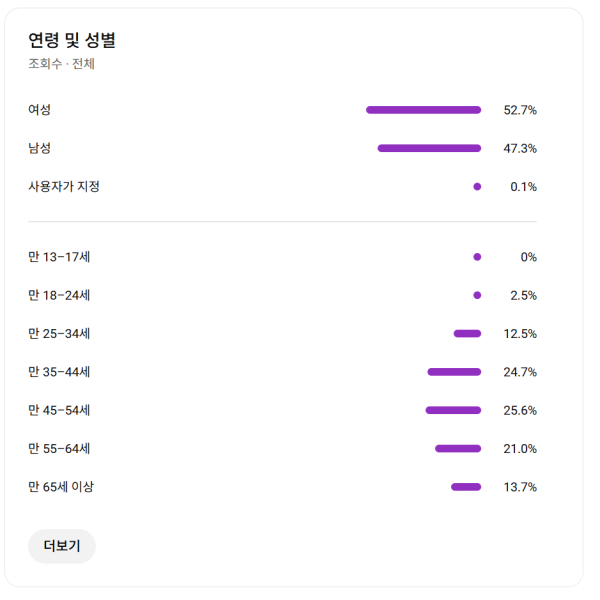Image resolution: width=600 pixels, height=600 pixels.
Task: Click the 만 45–54세 purple bar
Action: [453, 410]
